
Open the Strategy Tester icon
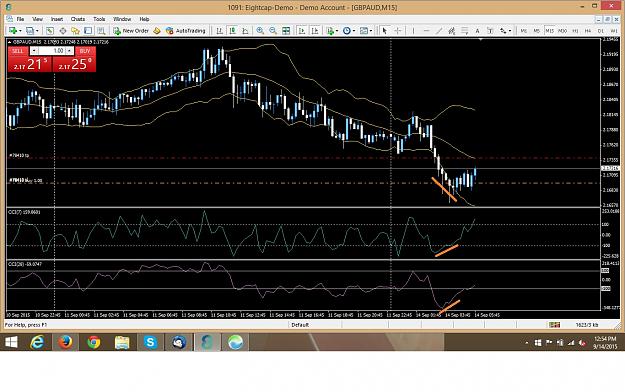(101, 31)
